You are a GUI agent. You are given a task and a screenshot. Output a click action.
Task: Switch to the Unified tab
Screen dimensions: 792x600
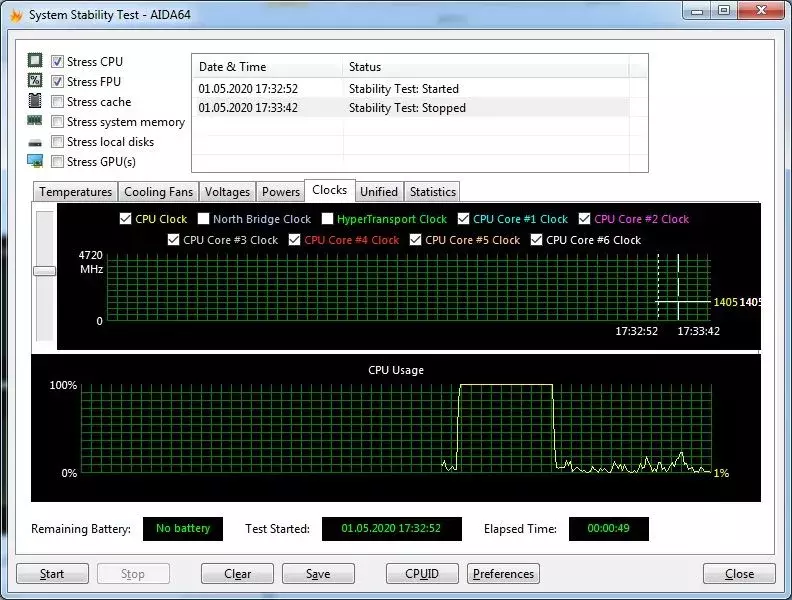click(379, 192)
